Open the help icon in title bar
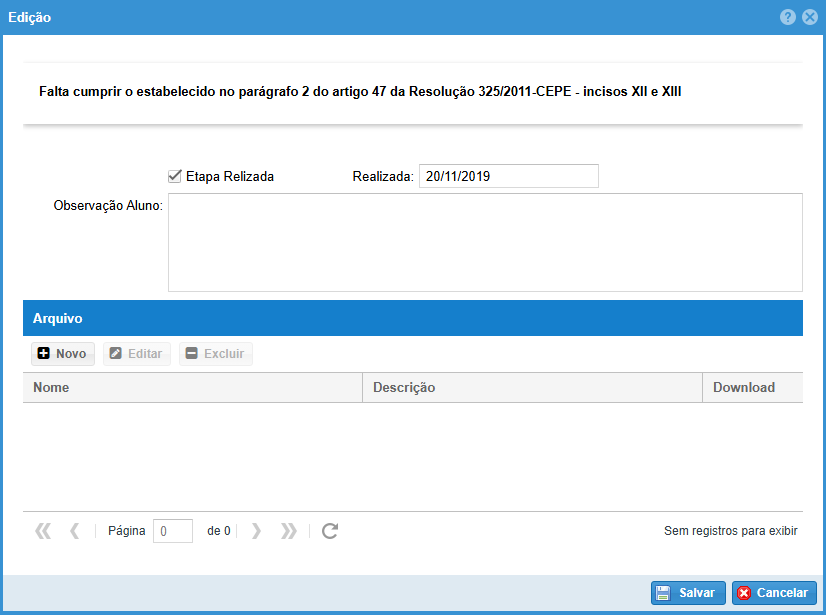Viewport: 826px width, 615px height. [788, 17]
